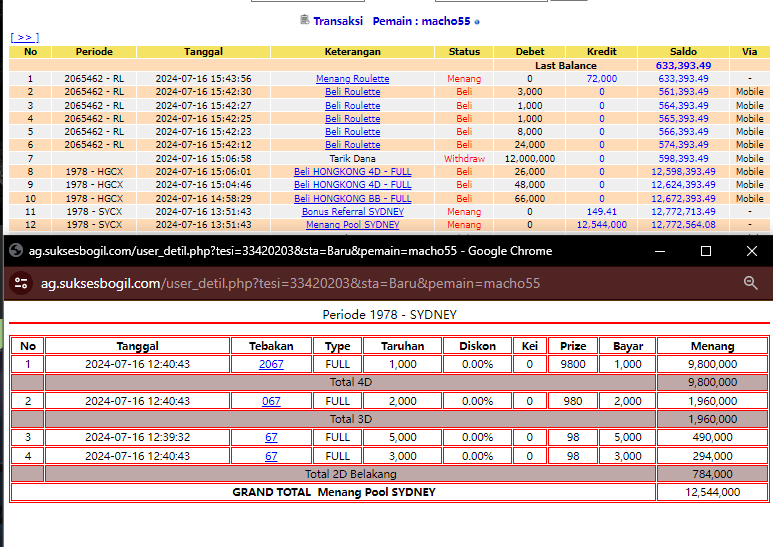The image size is (773, 547).
Task: Click the Menang amount 490,000
Action: [712, 438]
